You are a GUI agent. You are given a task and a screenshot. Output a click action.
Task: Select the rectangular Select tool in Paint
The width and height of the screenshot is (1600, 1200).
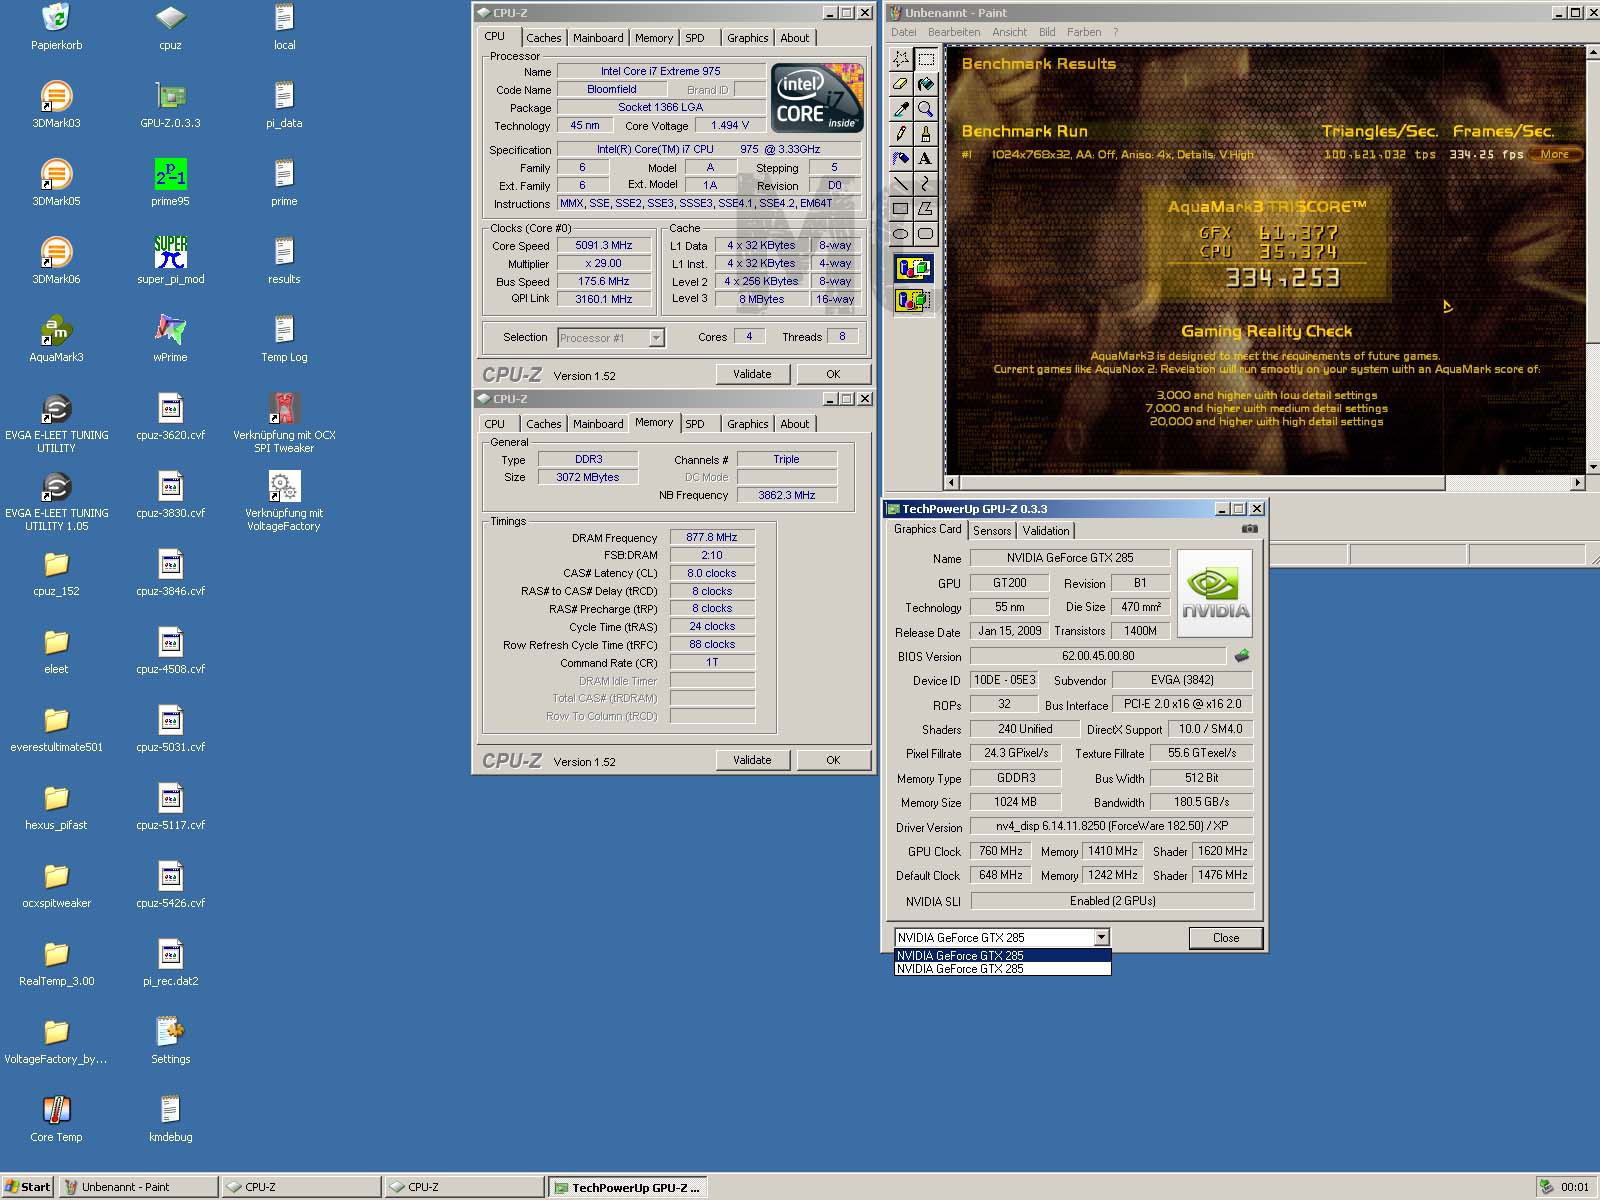(x=926, y=59)
